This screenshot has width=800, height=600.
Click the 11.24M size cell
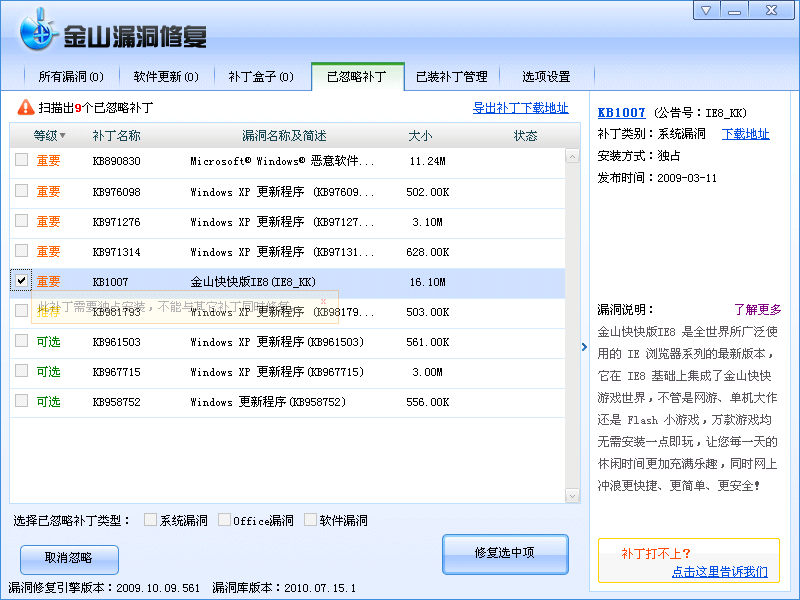coord(428,161)
